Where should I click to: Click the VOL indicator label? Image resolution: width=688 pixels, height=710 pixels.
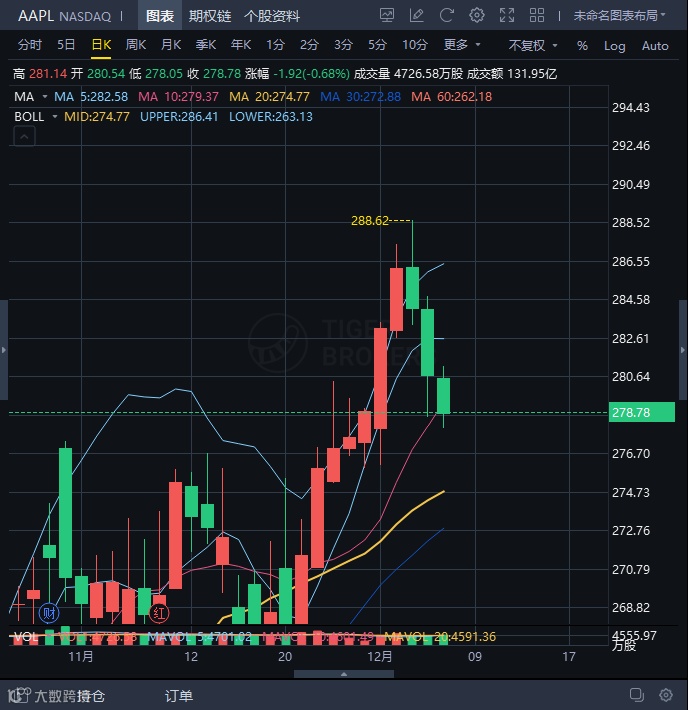tap(26, 637)
